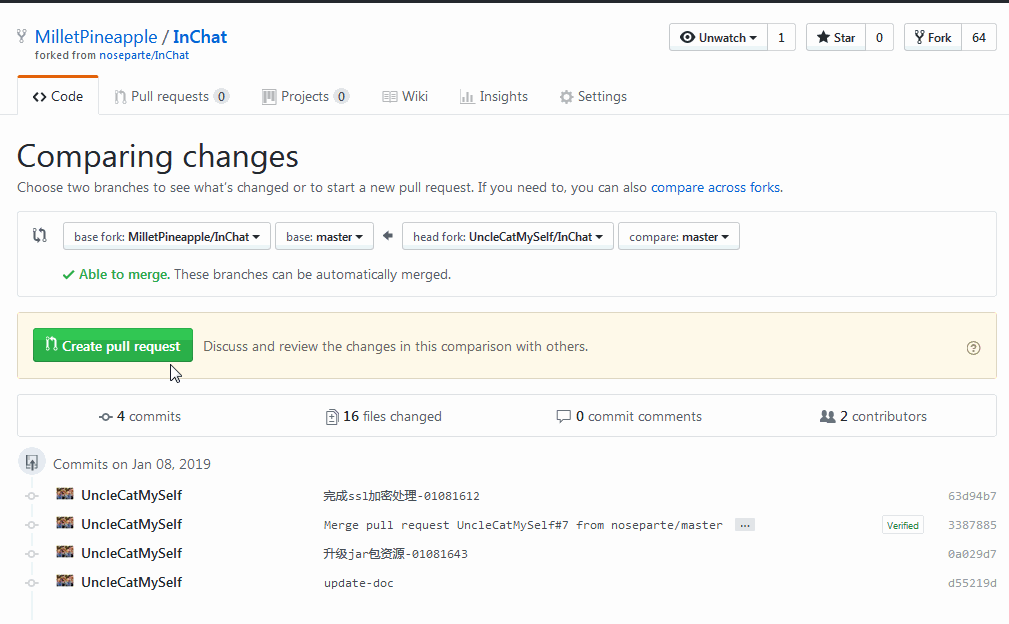Expand the compare: master branch selector
The width and height of the screenshot is (1009, 624).
coord(678,237)
